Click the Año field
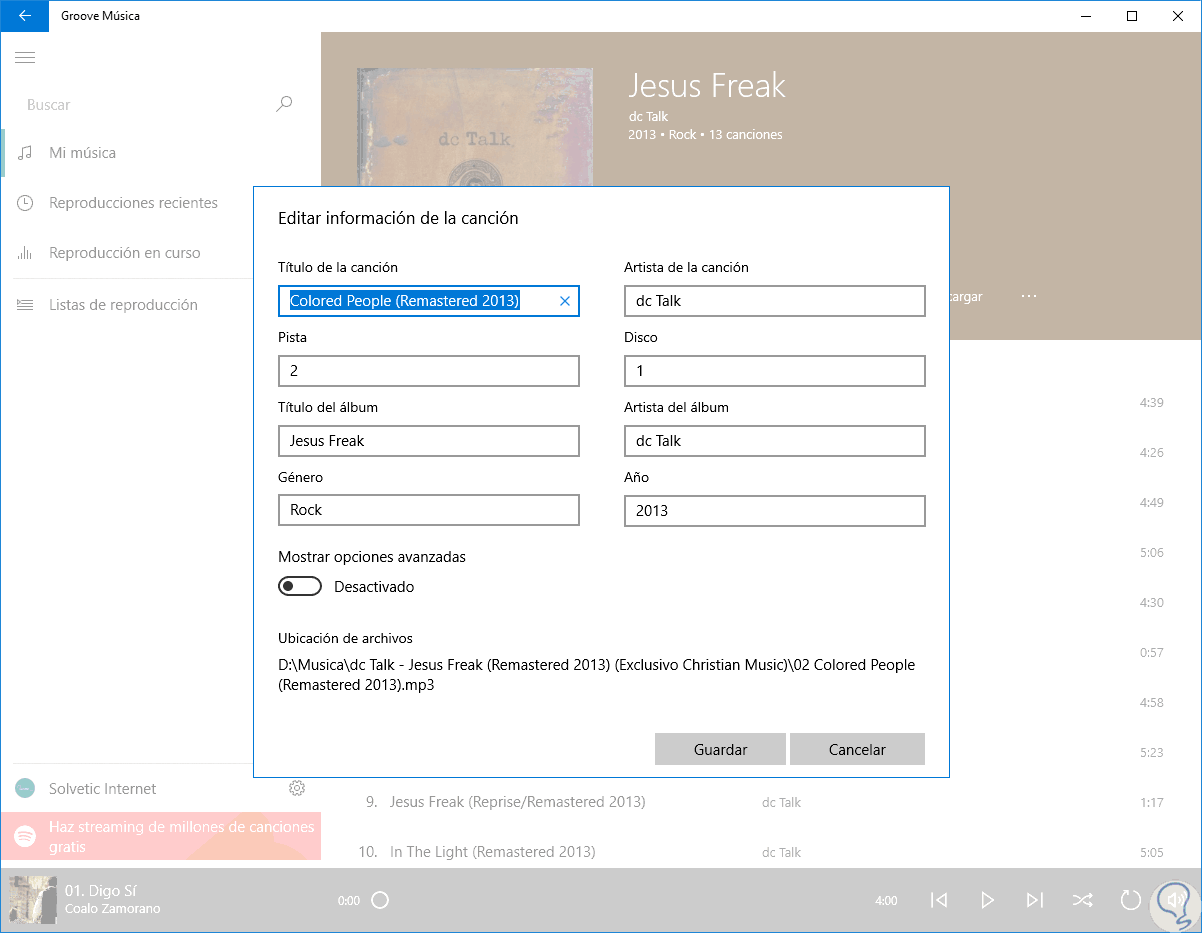This screenshot has height=933, width=1202. tap(775, 510)
